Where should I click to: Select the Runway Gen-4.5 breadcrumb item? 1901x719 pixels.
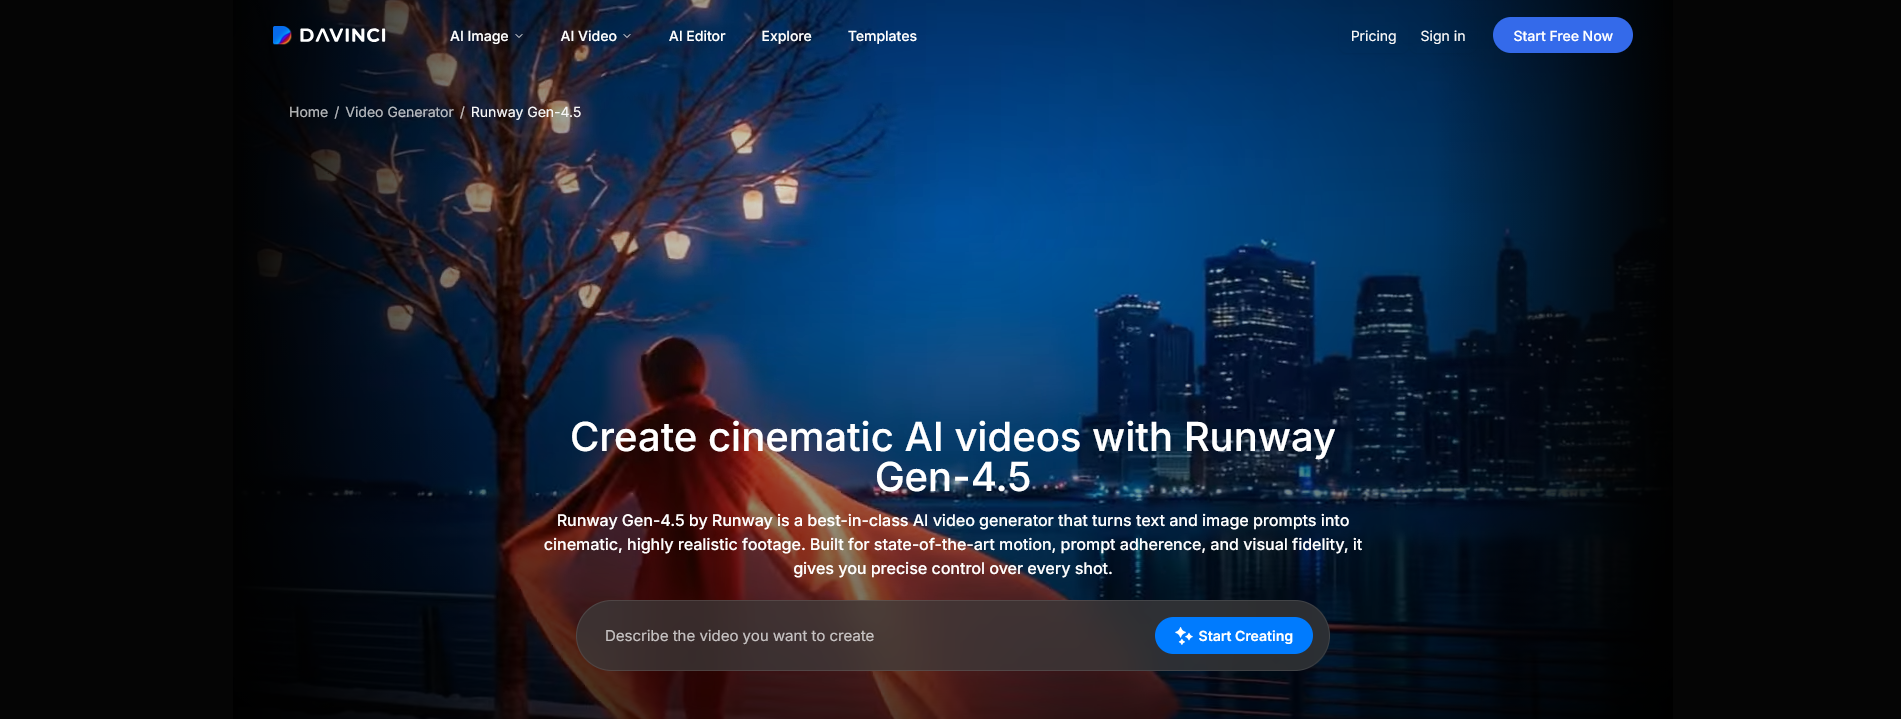pos(526,112)
